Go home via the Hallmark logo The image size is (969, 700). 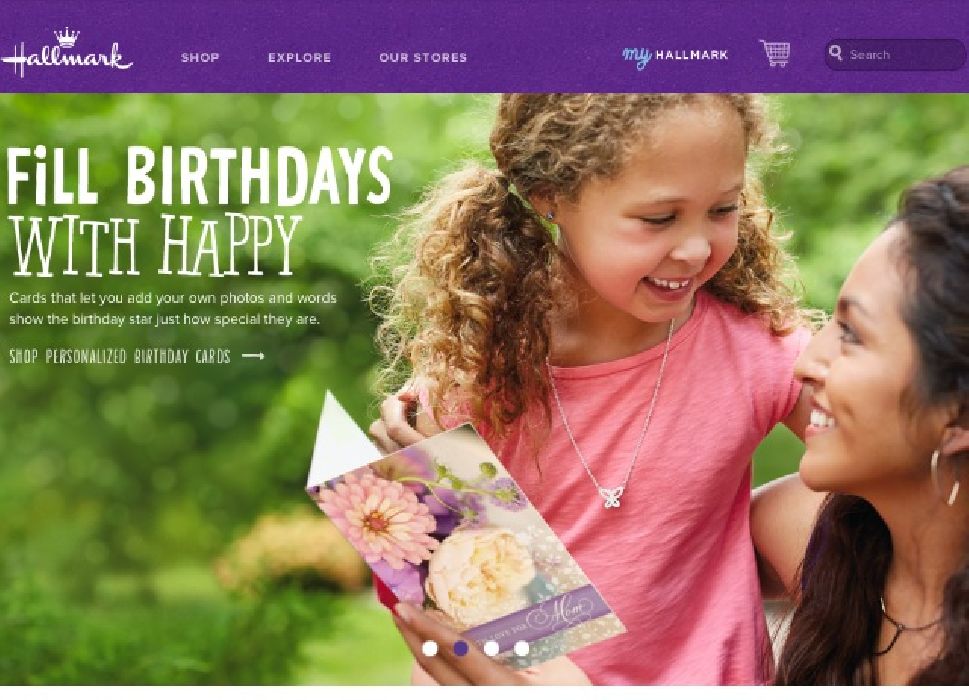tap(67, 53)
